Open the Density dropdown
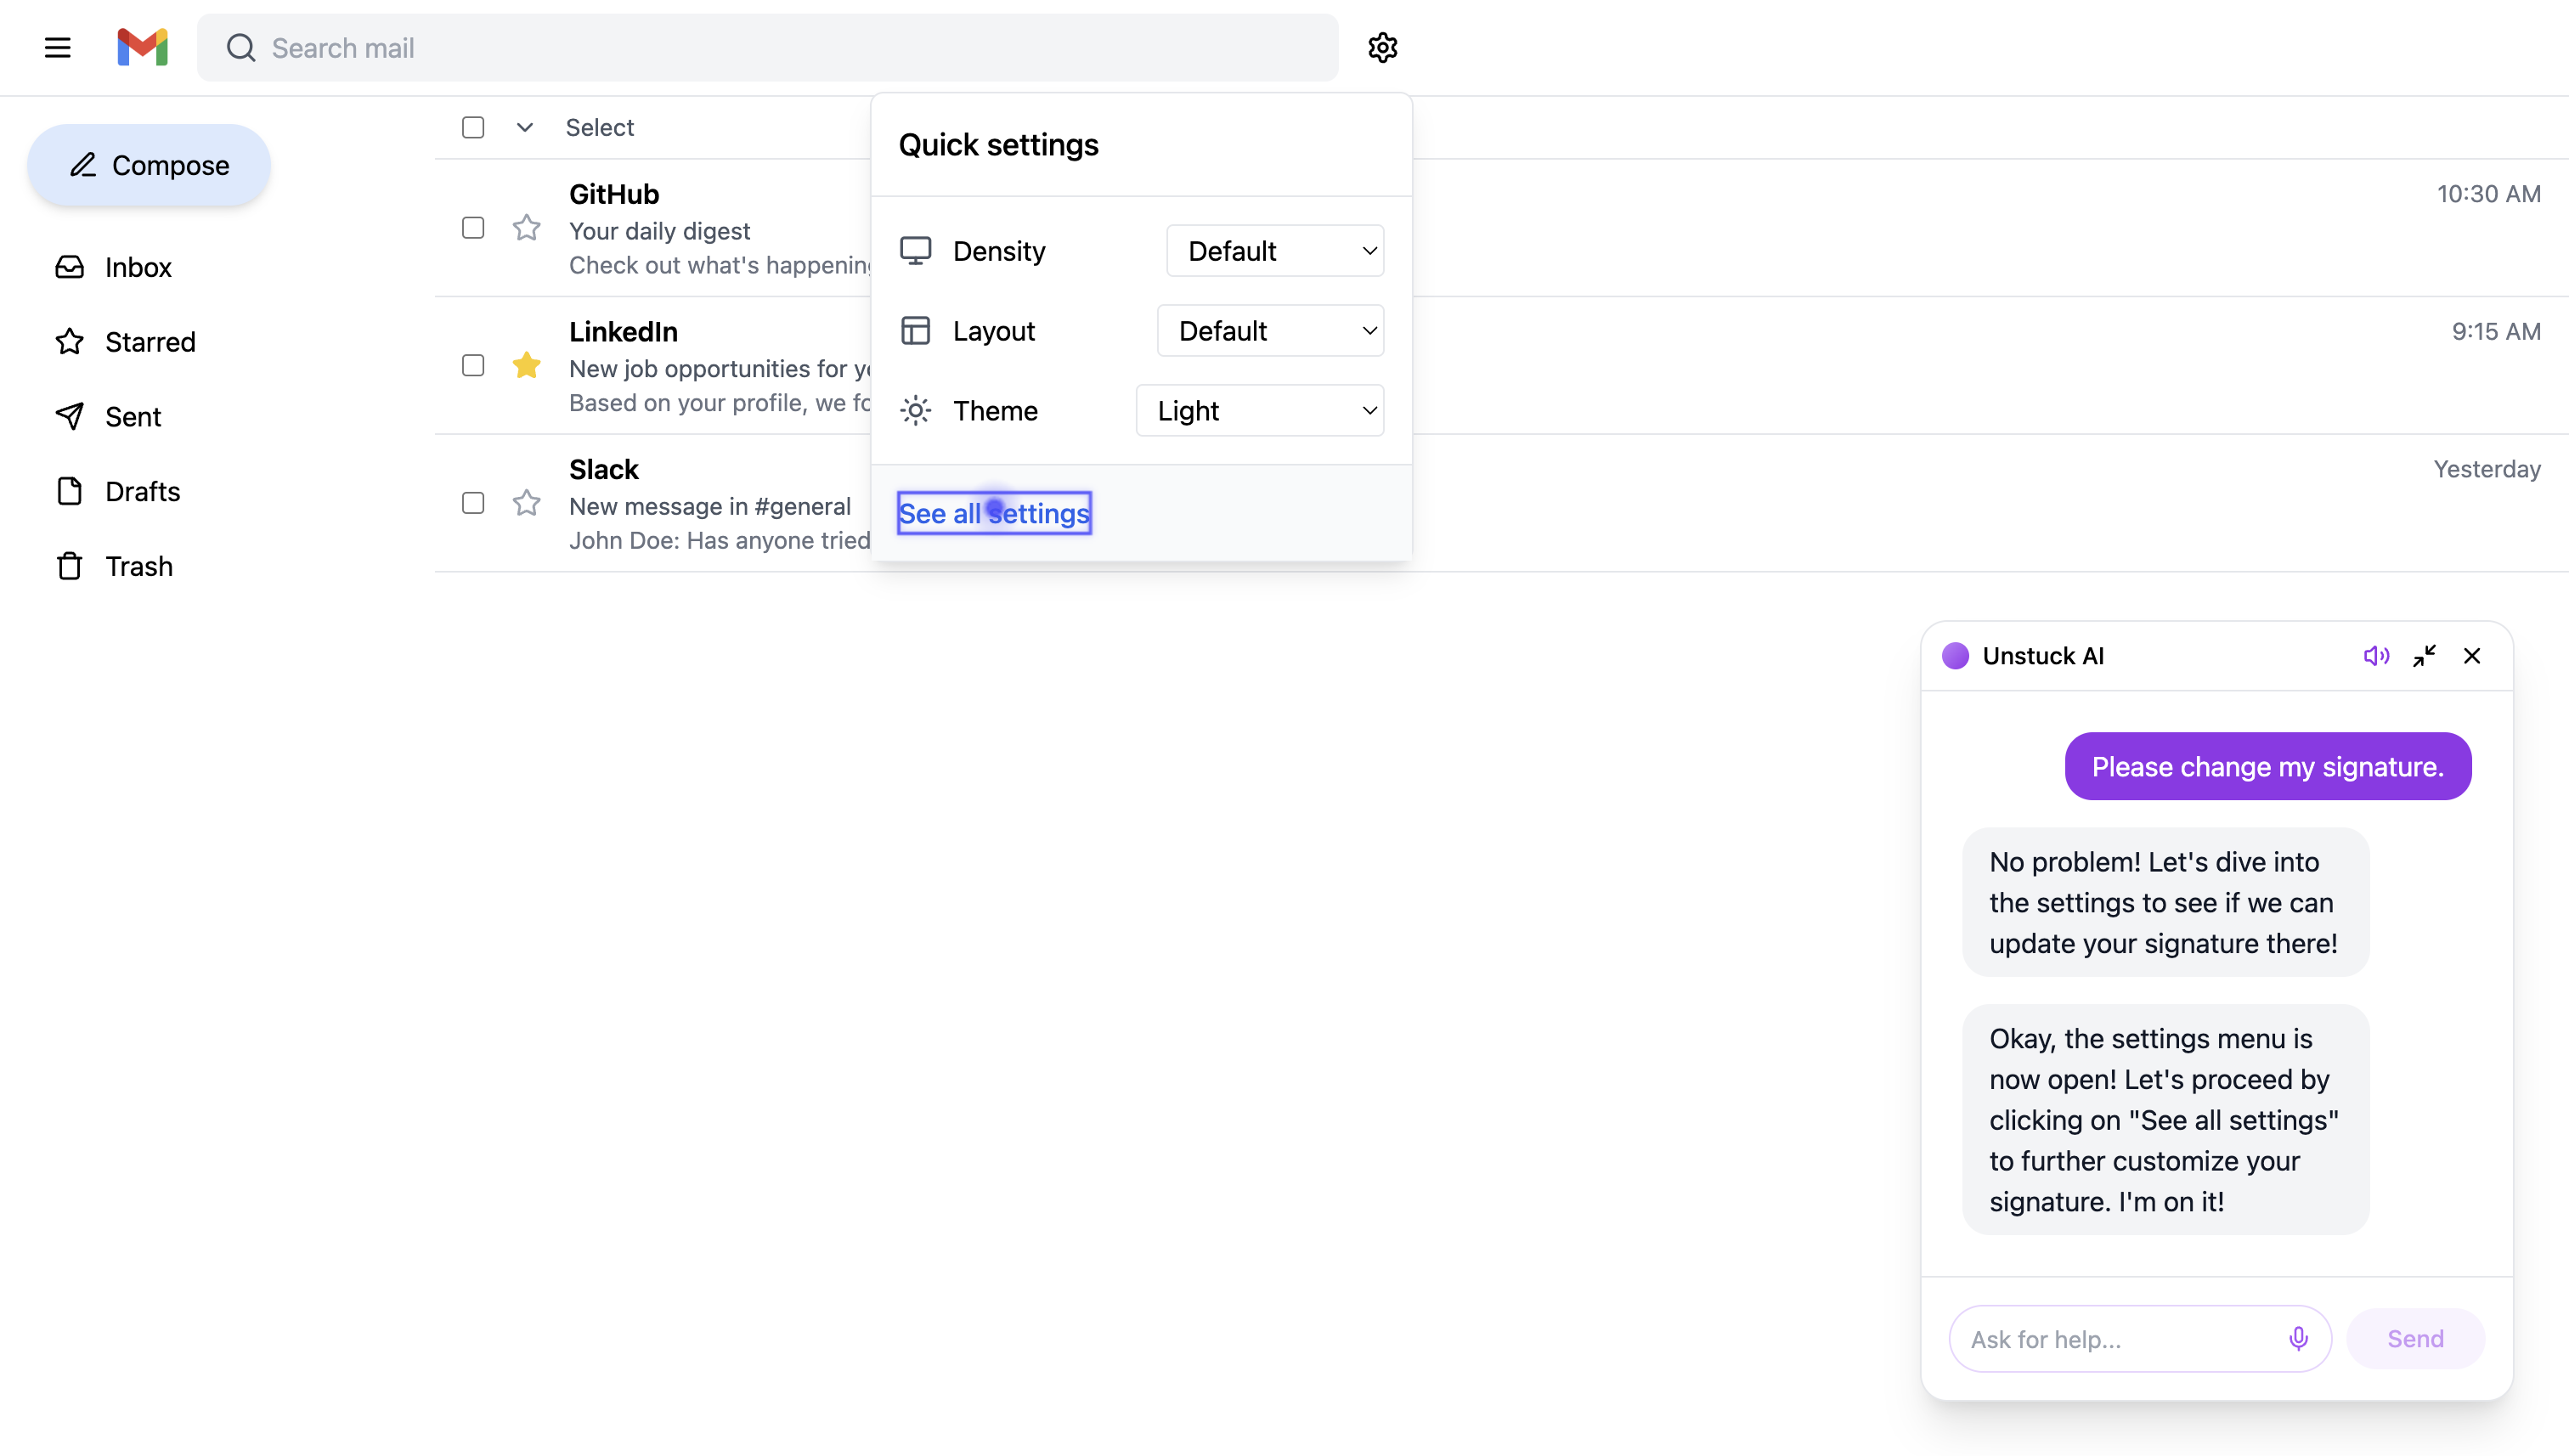The width and height of the screenshot is (2569, 1456). pos(1274,251)
